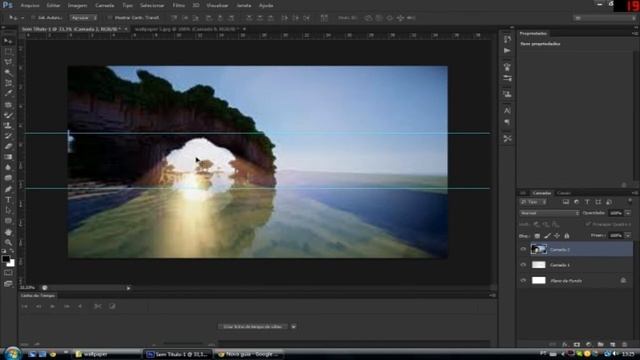The width and height of the screenshot is (640, 360).
Task: Click the background color swatch
Action: (11, 264)
